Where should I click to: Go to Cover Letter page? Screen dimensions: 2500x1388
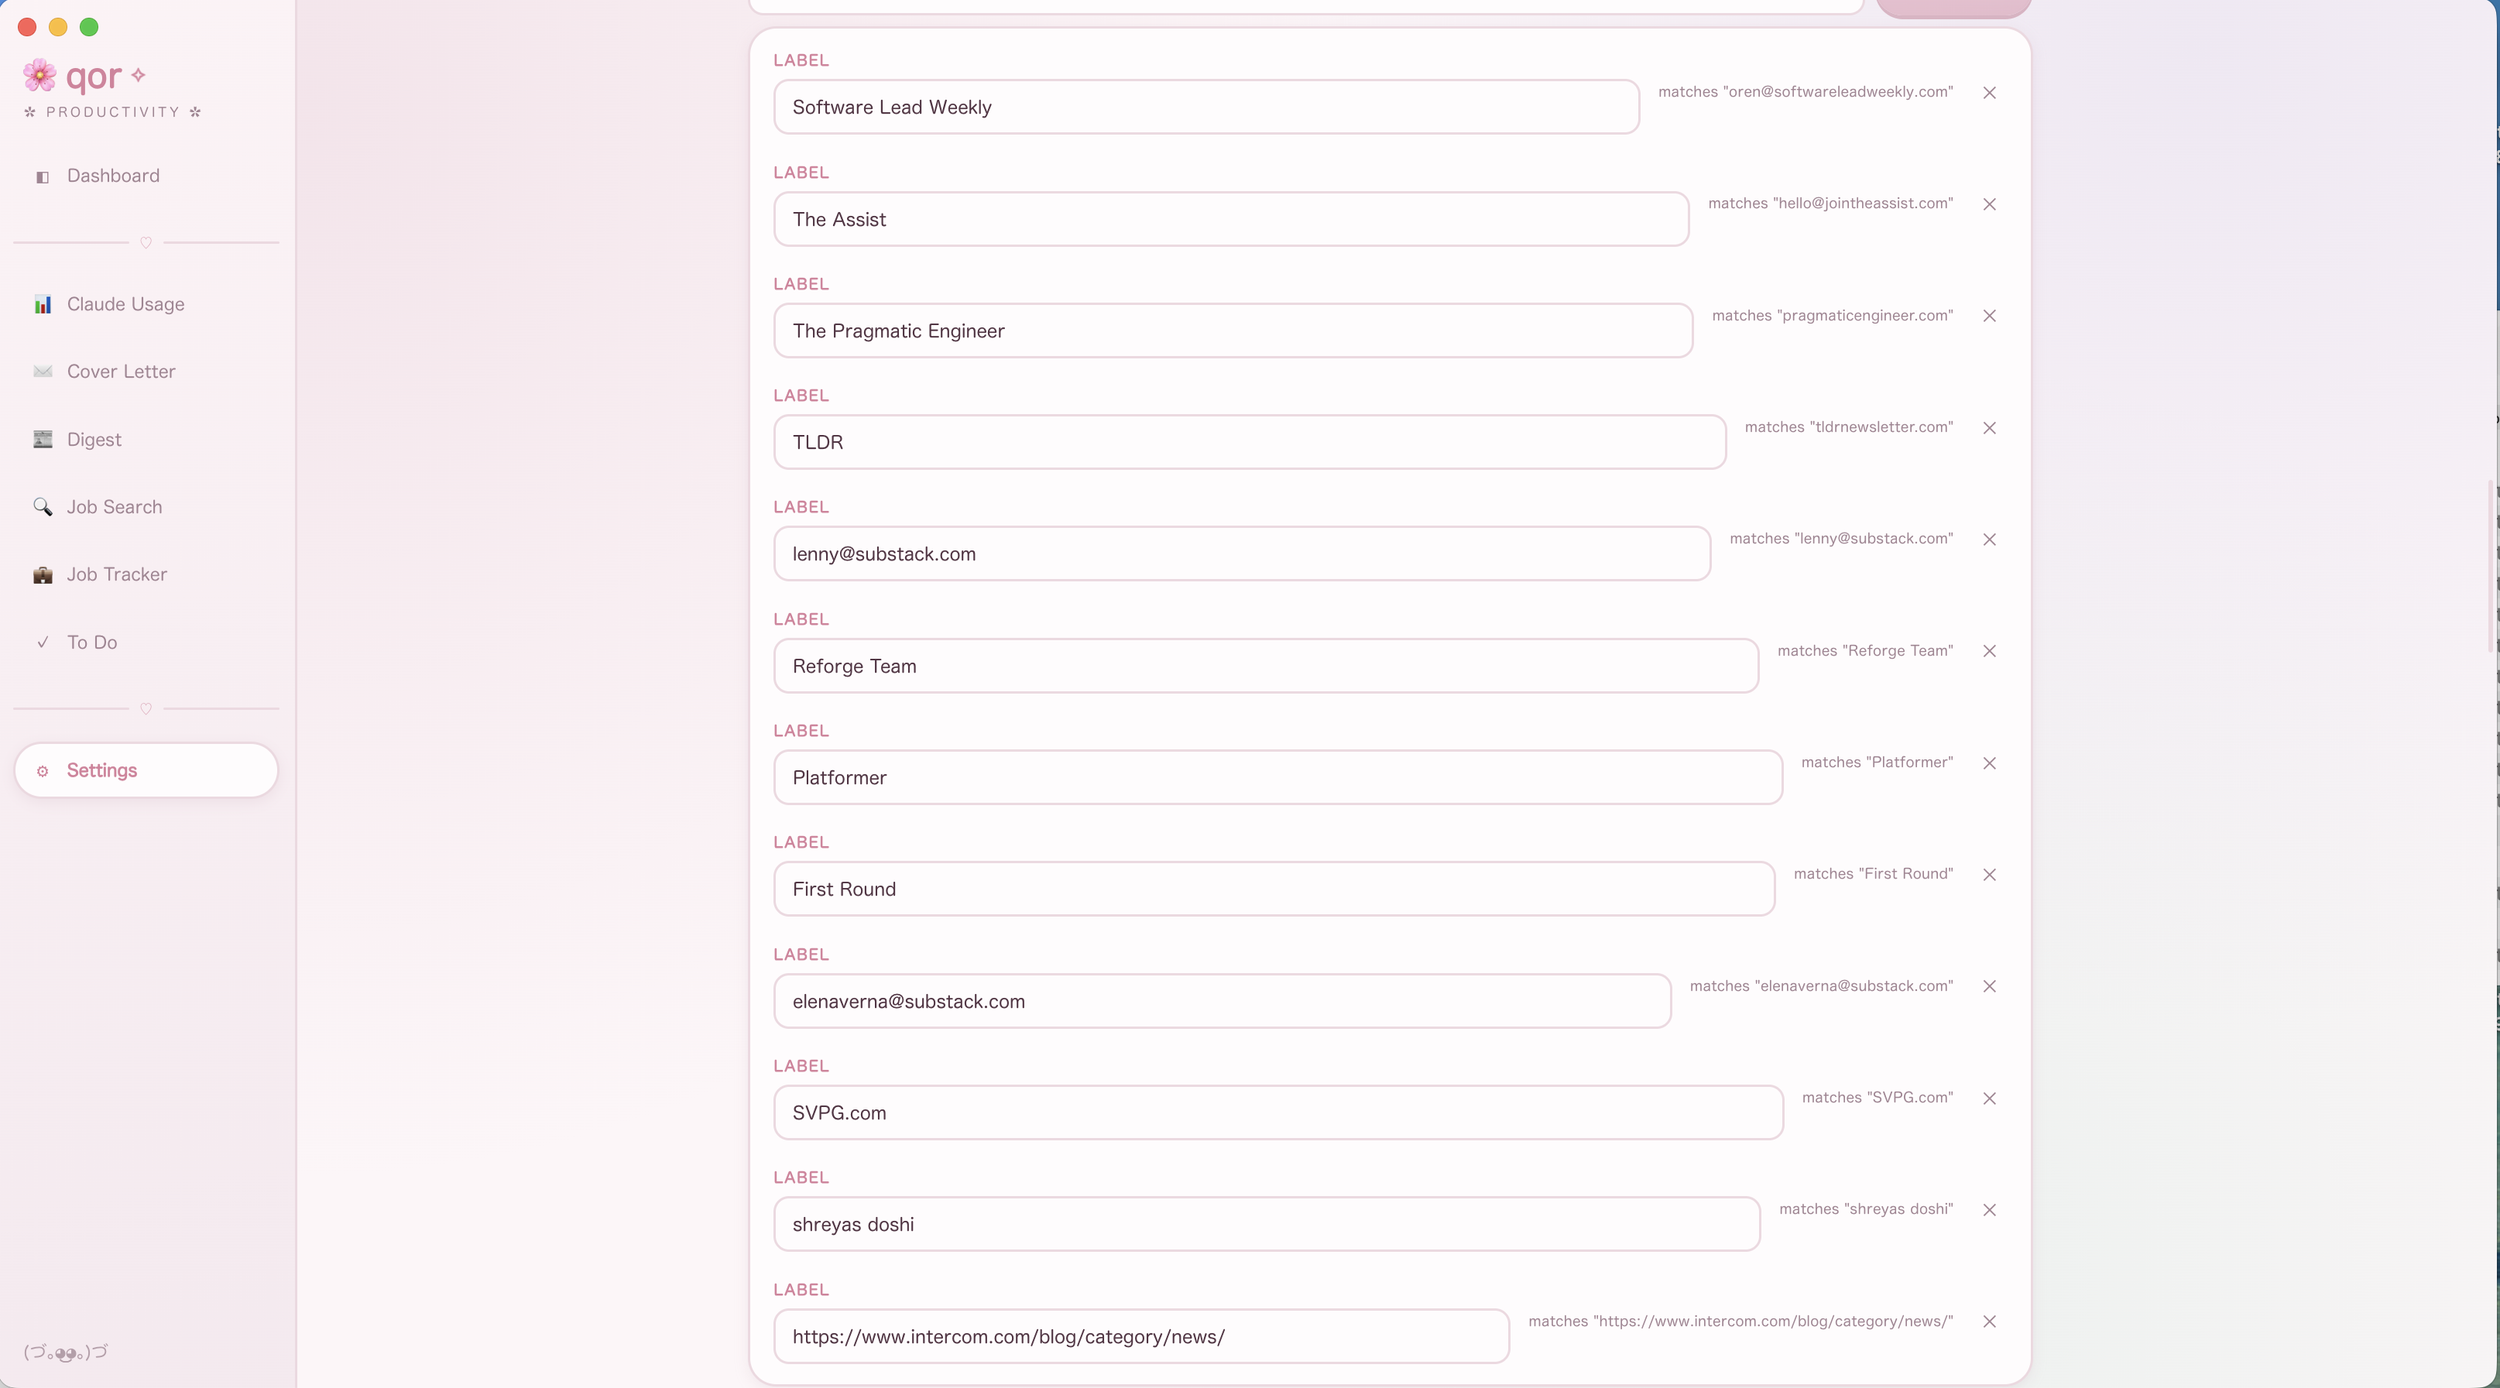pos(146,372)
